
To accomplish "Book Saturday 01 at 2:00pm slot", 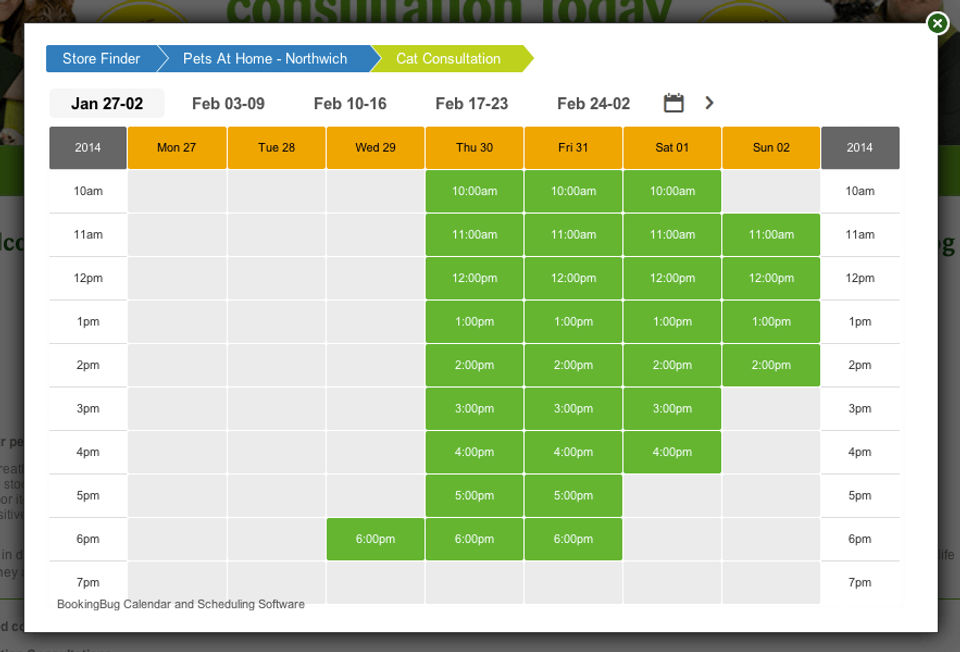I will click(672, 365).
